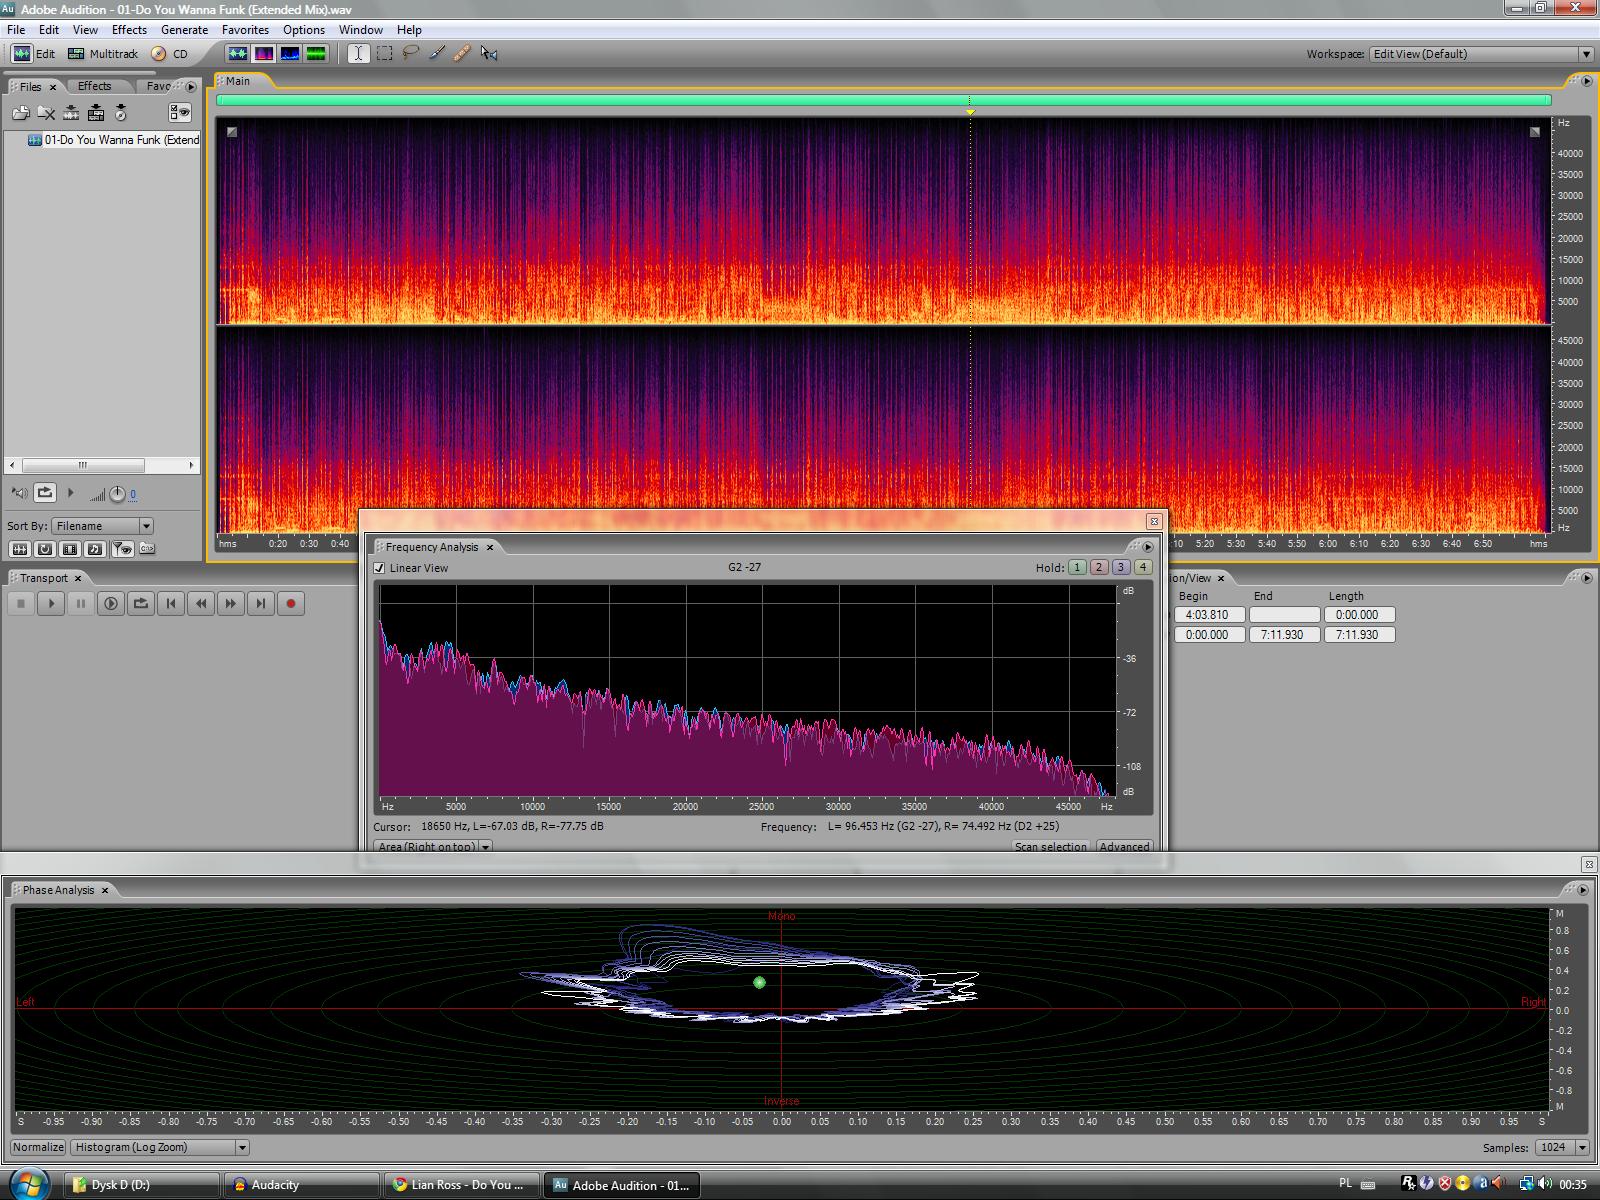Adjust the preview volume knob

(x=117, y=494)
